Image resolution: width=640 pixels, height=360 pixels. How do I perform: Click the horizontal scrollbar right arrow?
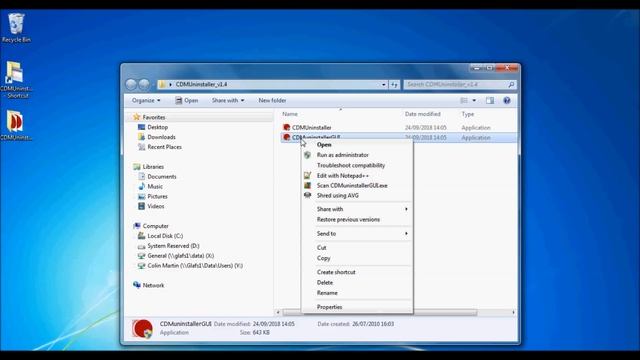click(513, 312)
